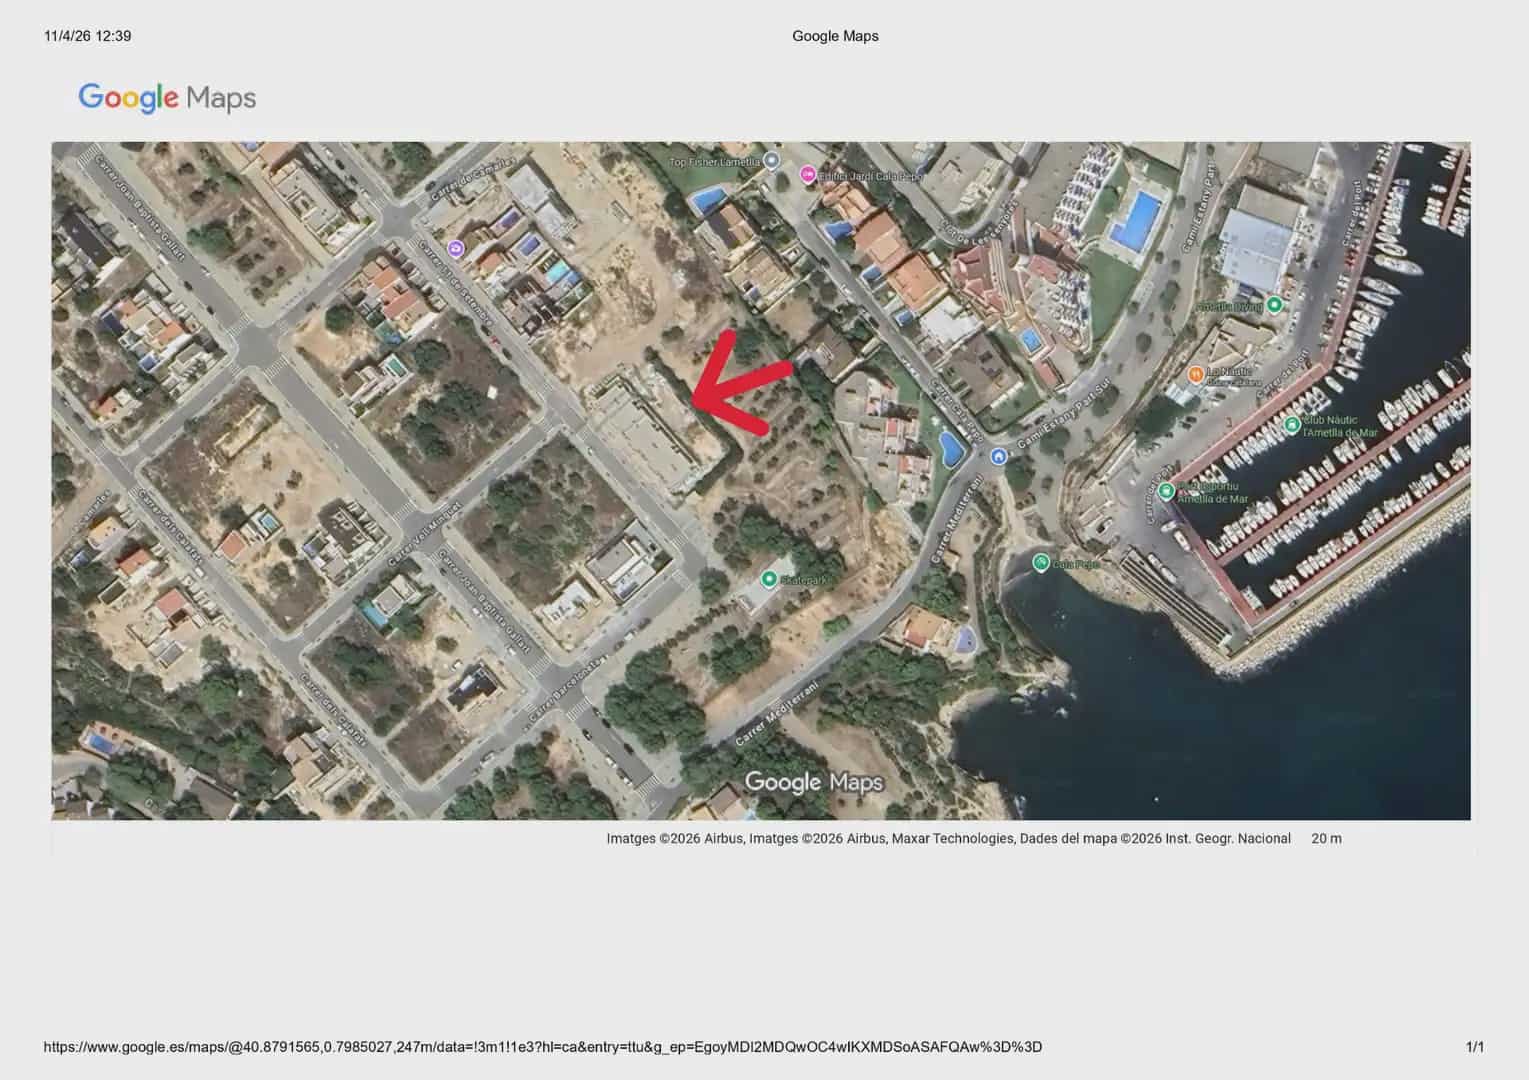This screenshot has height=1080, width=1529.
Task: Select the Skatepark green pin
Action: pyautogui.click(x=769, y=579)
